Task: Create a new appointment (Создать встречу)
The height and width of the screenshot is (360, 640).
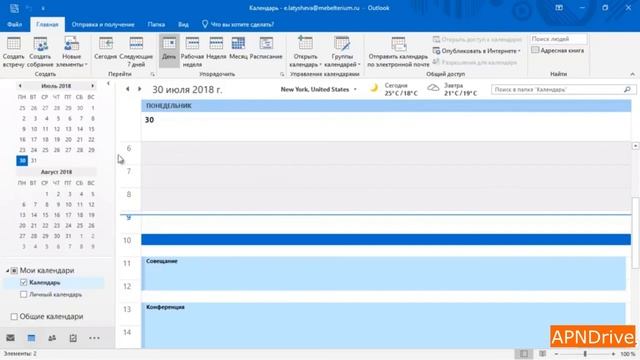Action: 13,52
